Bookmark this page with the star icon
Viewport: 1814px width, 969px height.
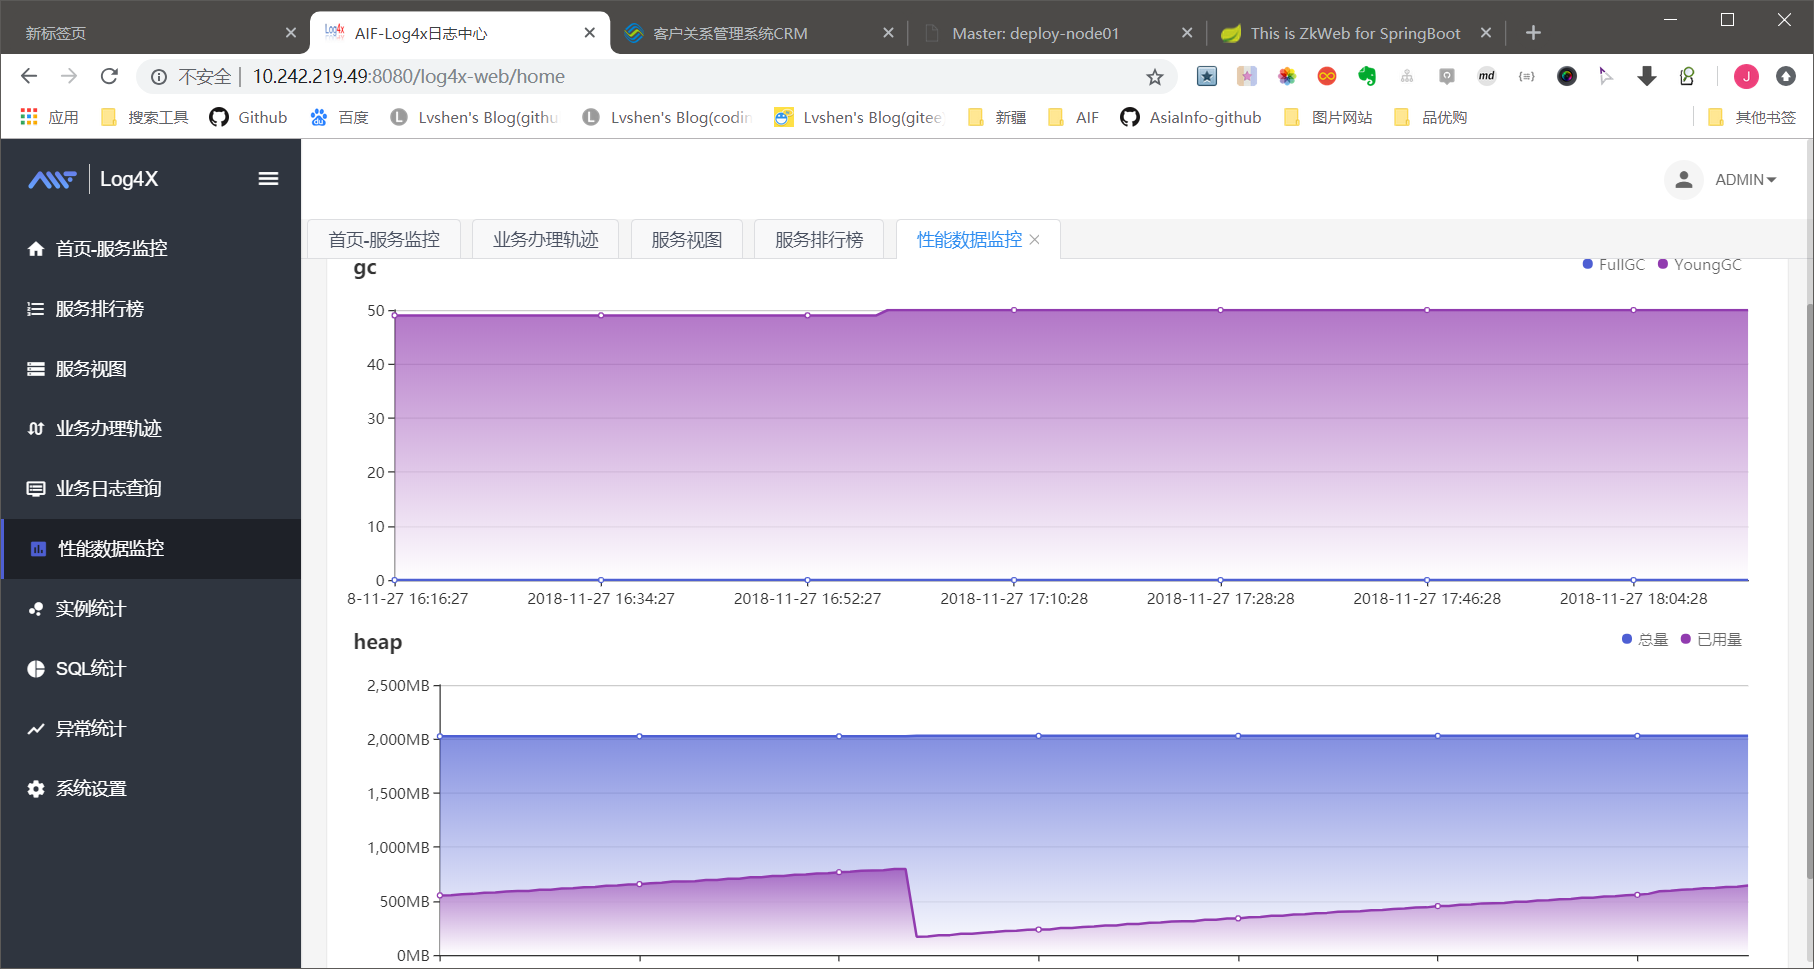[x=1155, y=77]
